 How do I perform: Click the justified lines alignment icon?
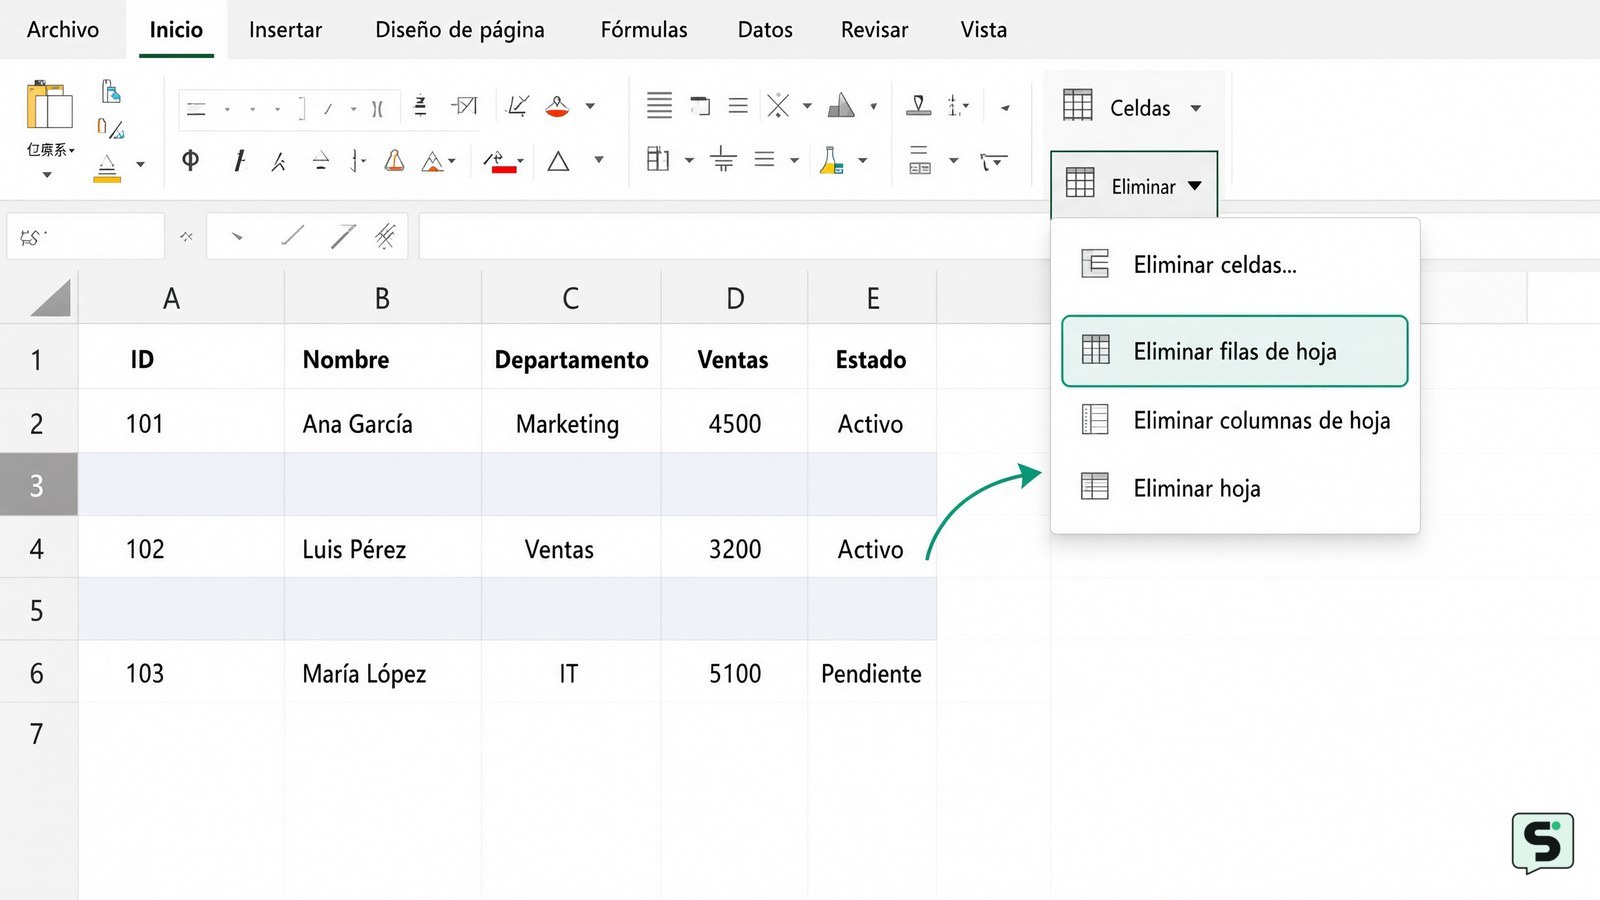coord(659,105)
